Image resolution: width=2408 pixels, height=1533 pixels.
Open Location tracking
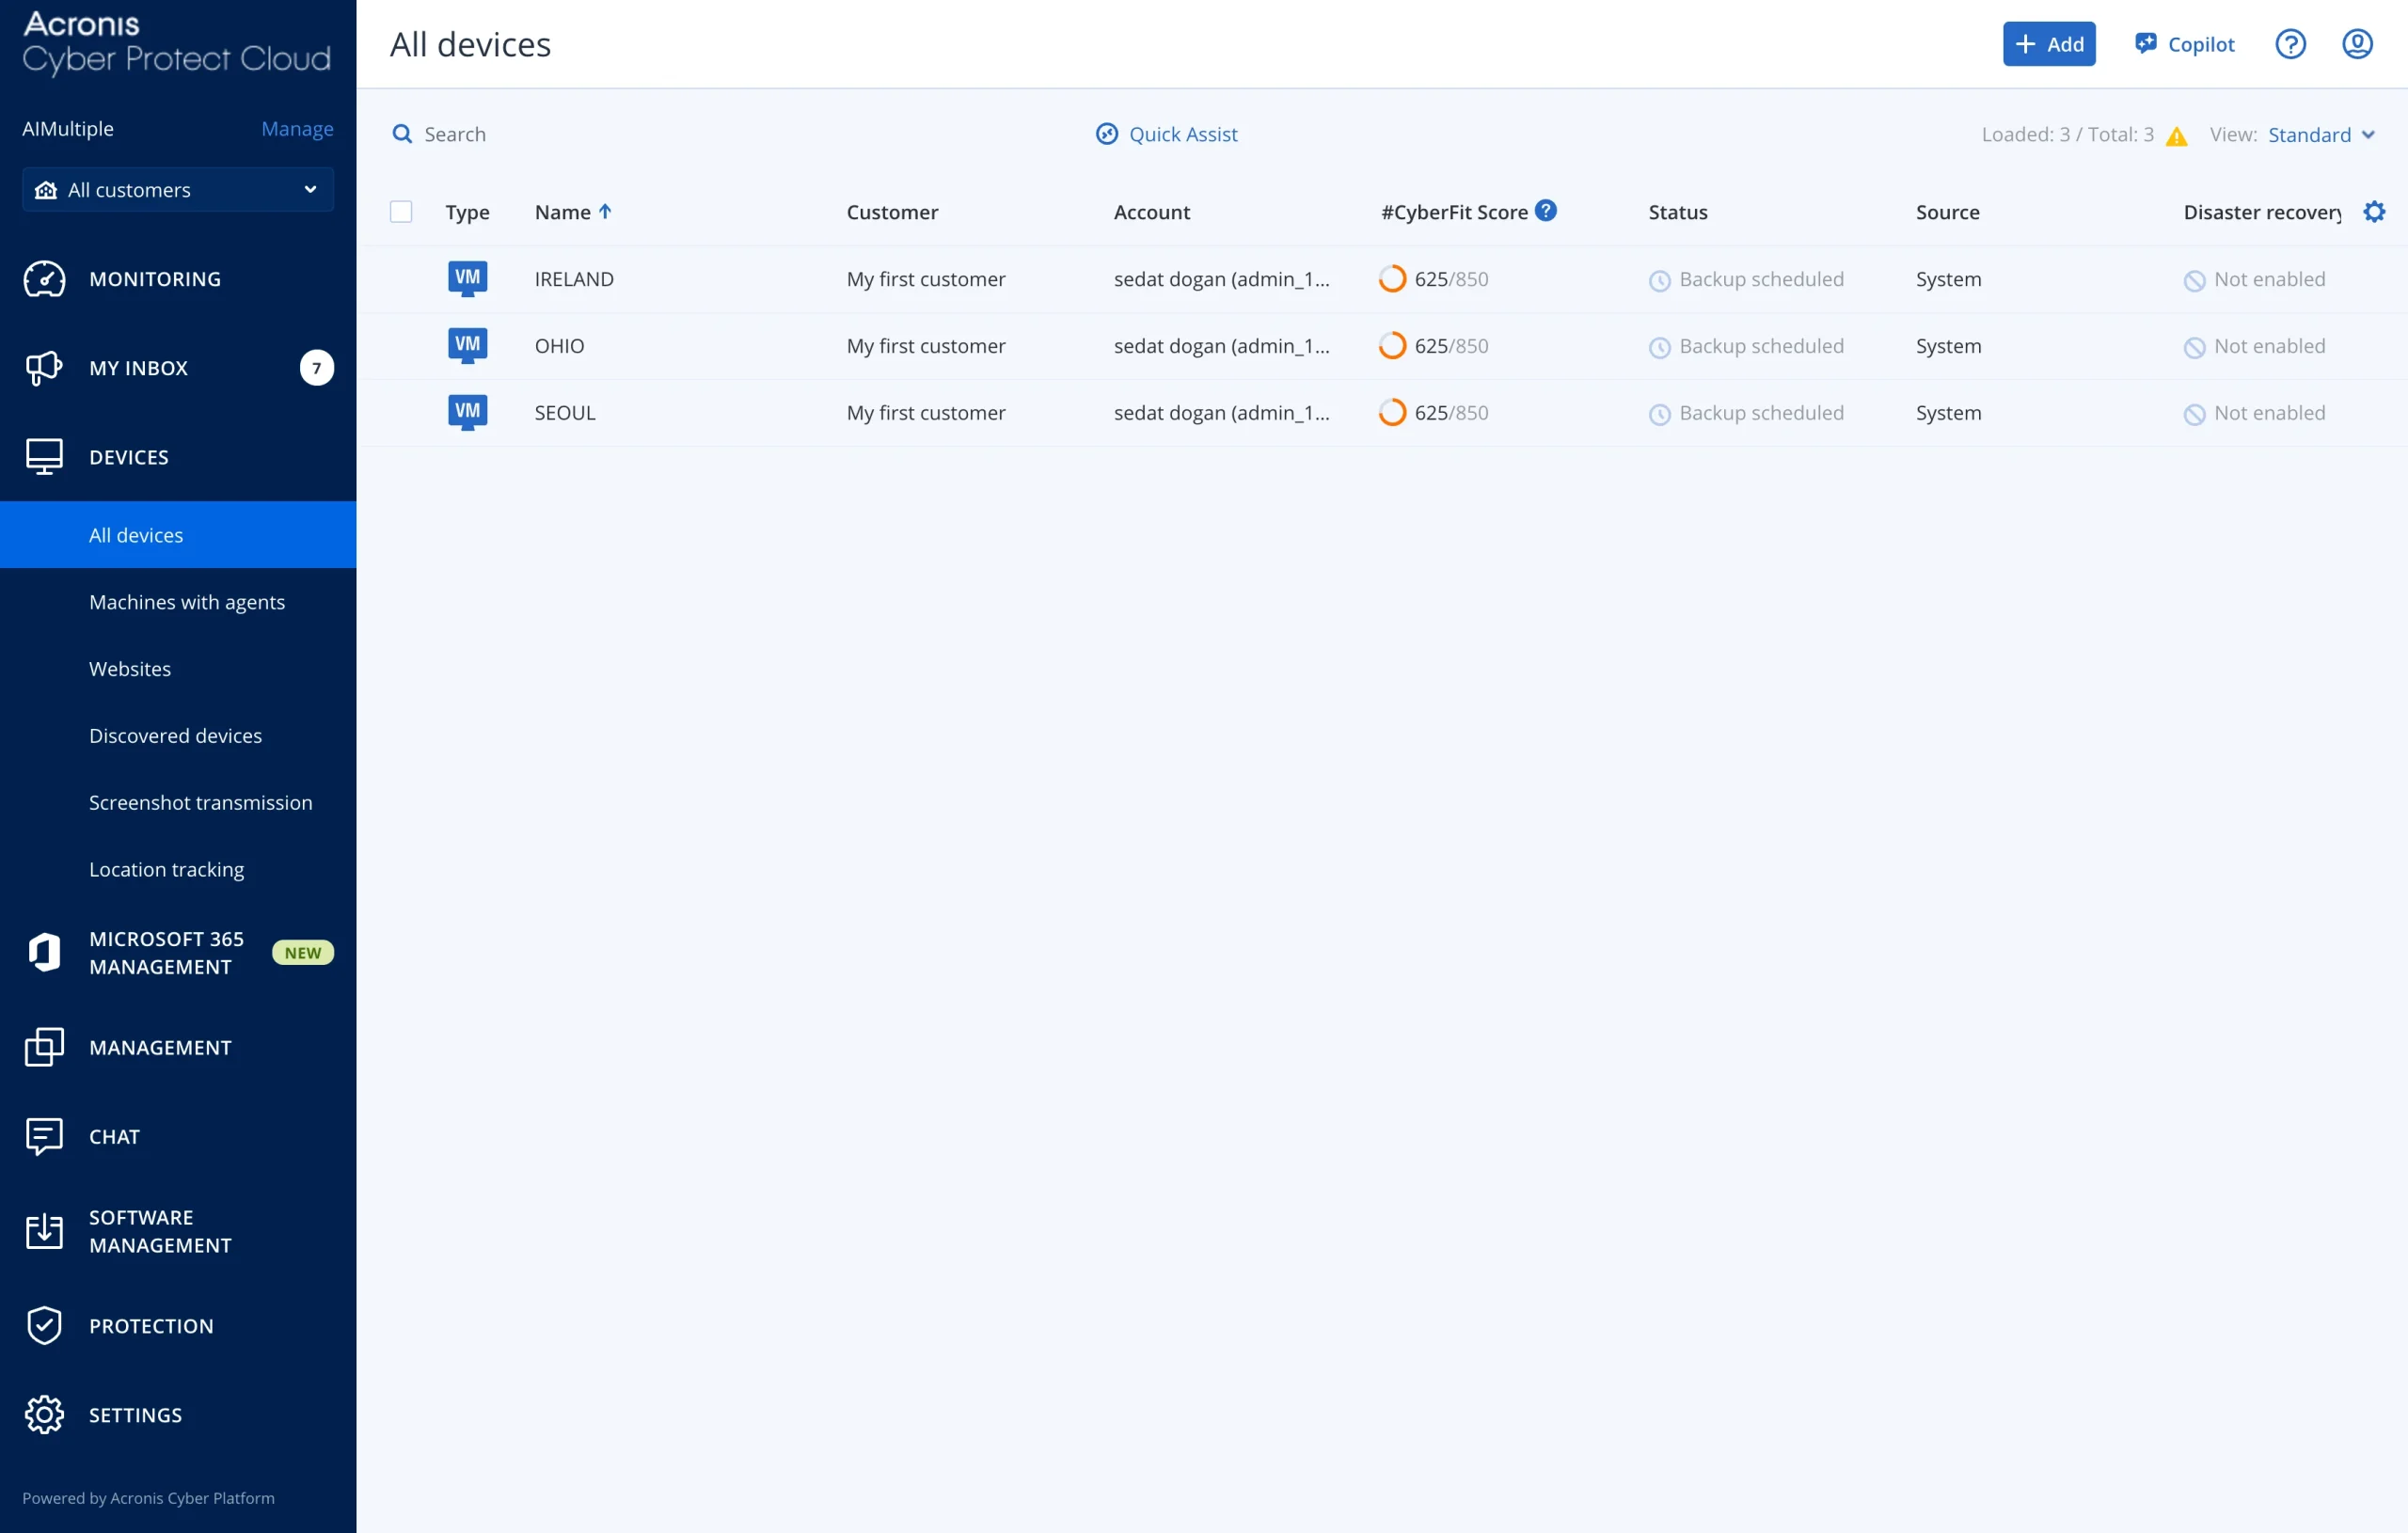coord(167,870)
